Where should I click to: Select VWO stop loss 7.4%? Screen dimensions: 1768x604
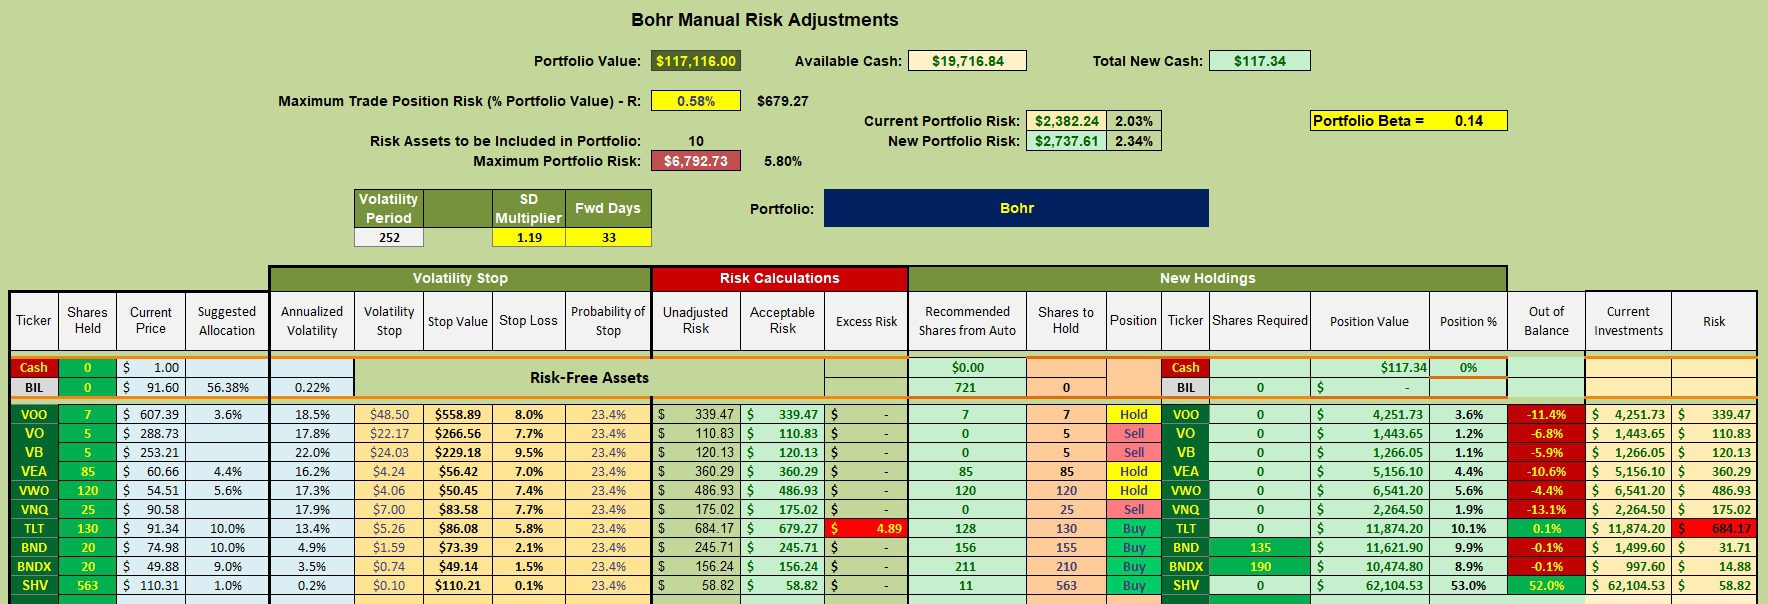pos(529,490)
